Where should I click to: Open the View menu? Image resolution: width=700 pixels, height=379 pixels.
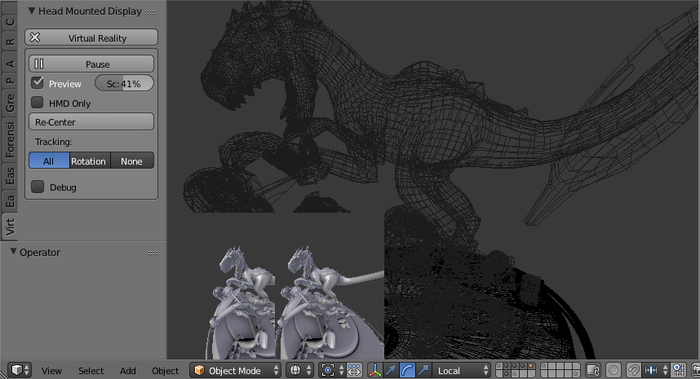[x=52, y=371]
